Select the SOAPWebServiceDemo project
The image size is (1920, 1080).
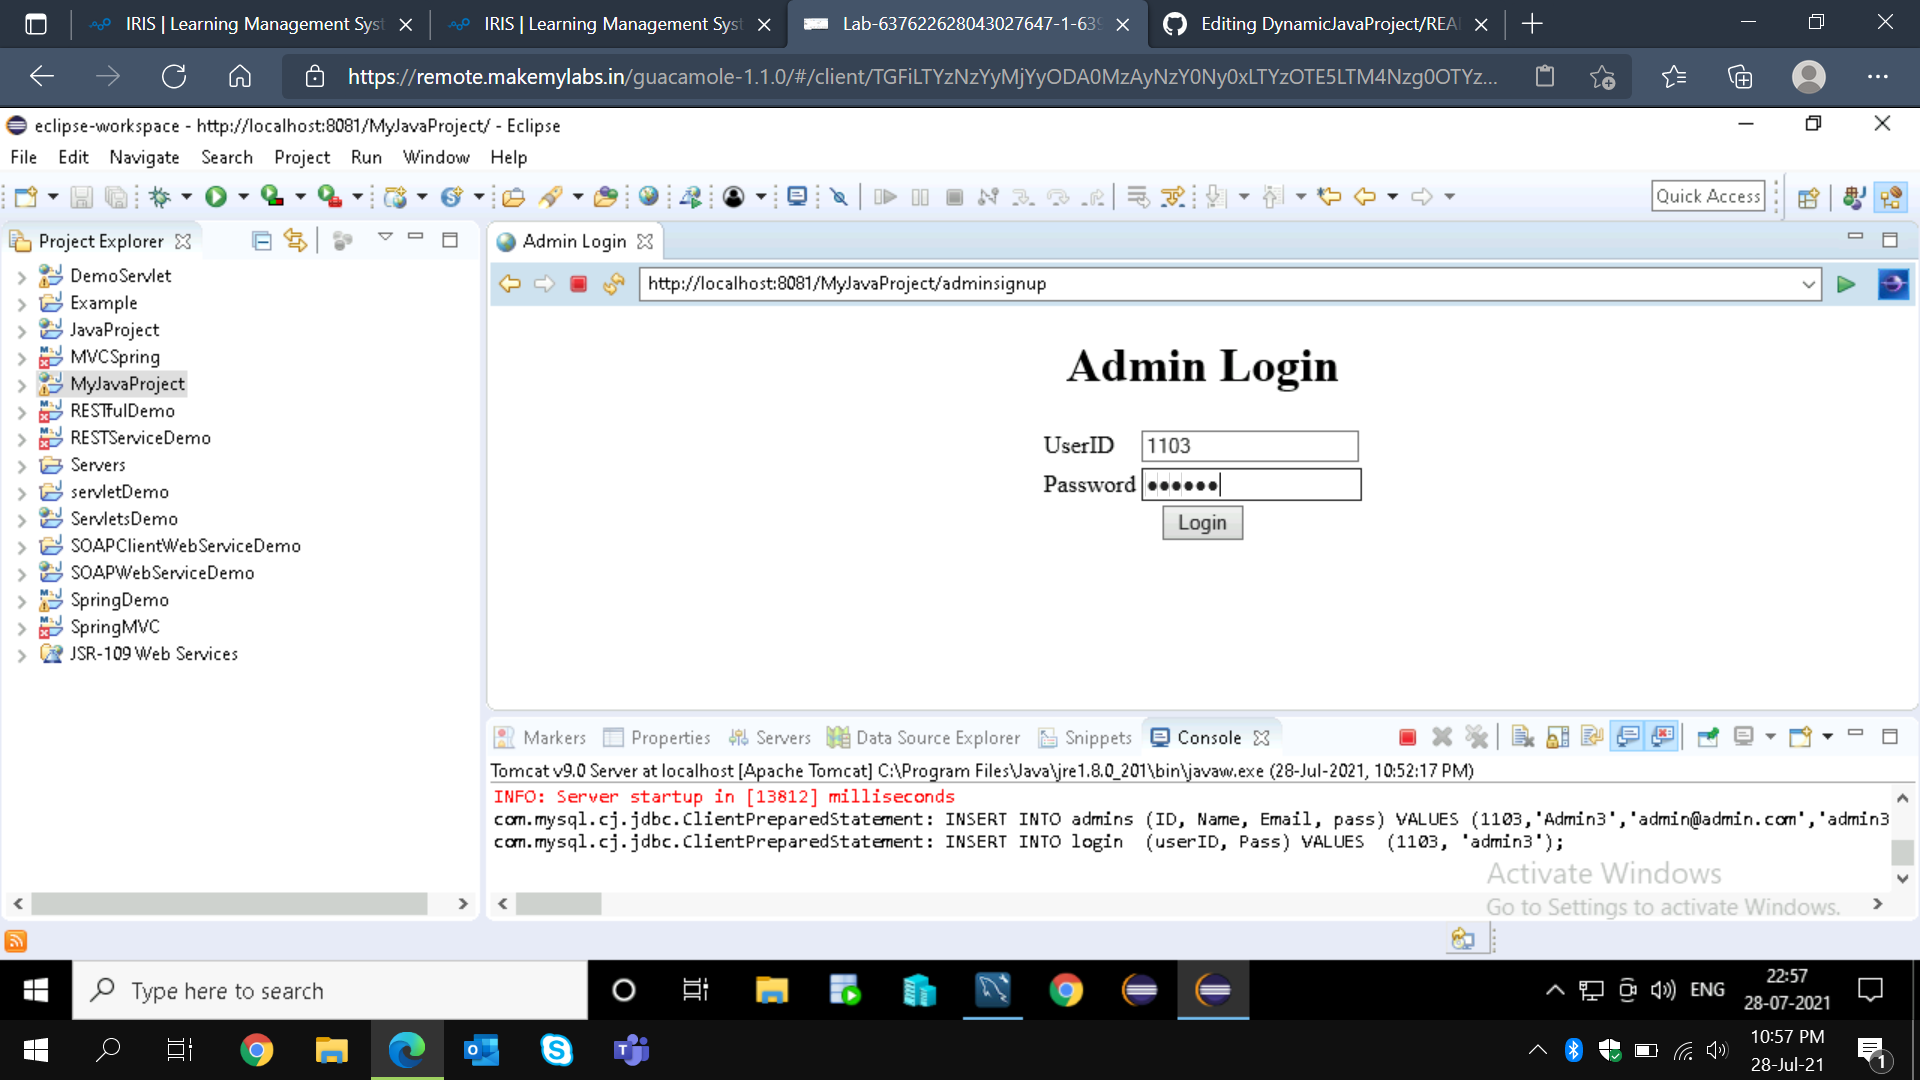(162, 573)
